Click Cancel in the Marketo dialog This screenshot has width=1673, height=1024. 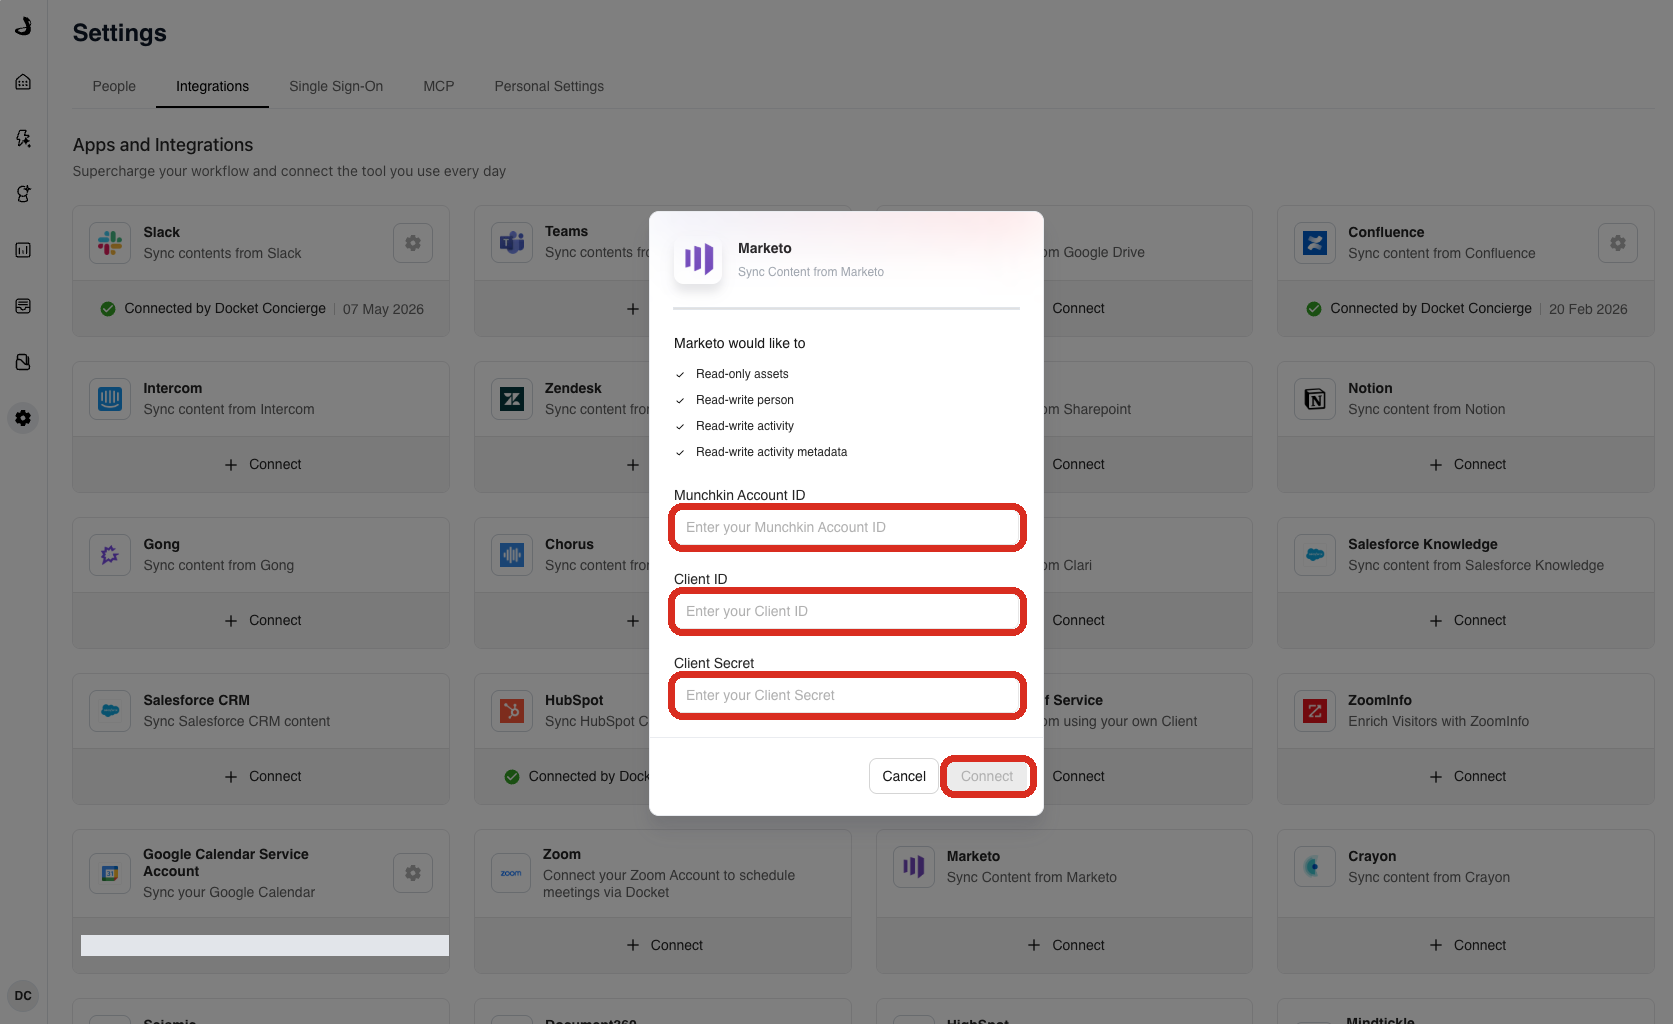(904, 776)
